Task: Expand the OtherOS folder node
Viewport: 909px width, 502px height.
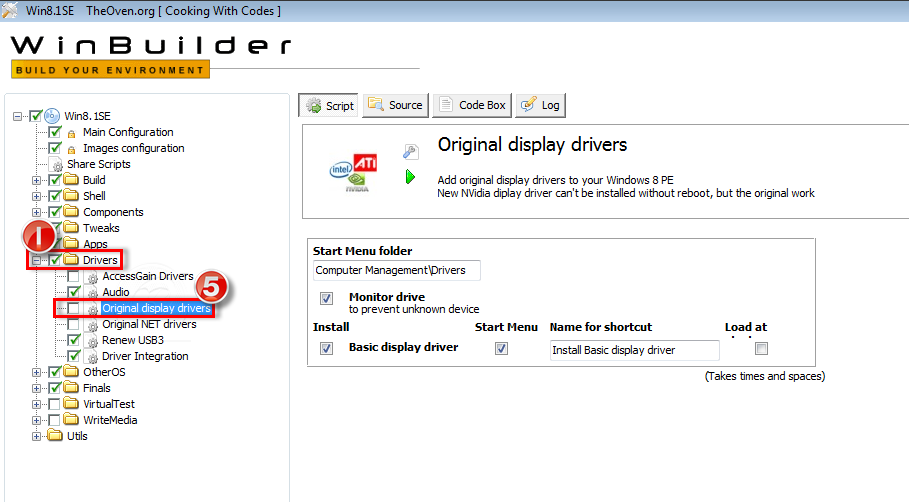Action: pos(37,372)
